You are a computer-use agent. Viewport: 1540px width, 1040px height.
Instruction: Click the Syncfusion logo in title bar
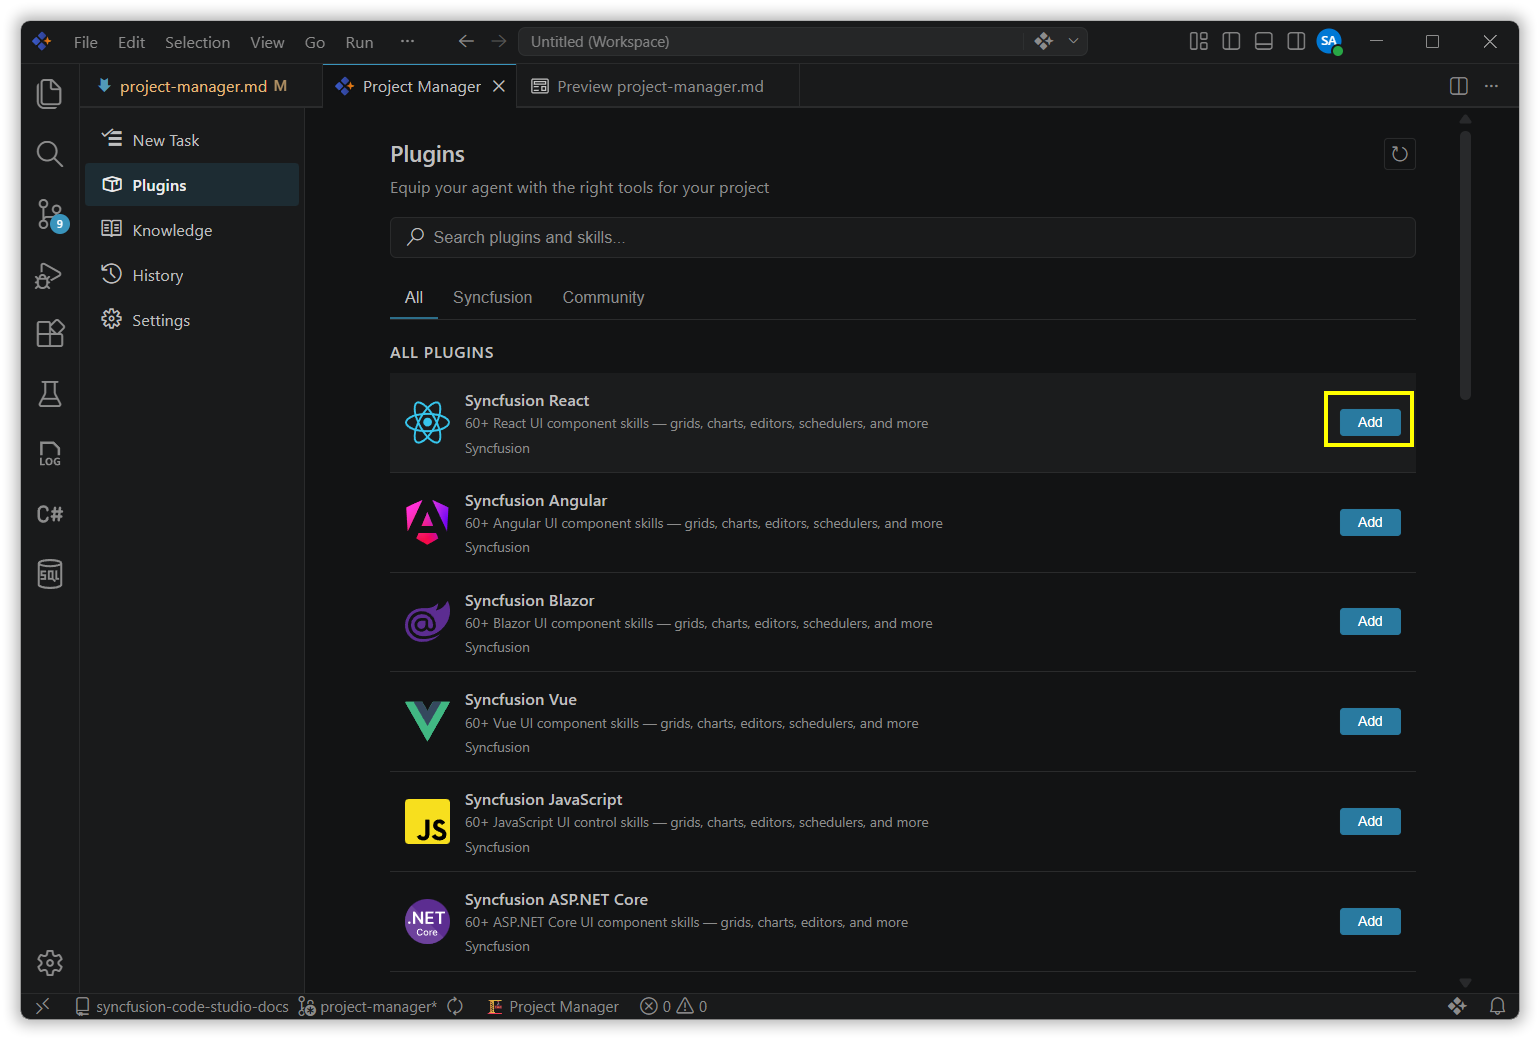[x=41, y=41]
